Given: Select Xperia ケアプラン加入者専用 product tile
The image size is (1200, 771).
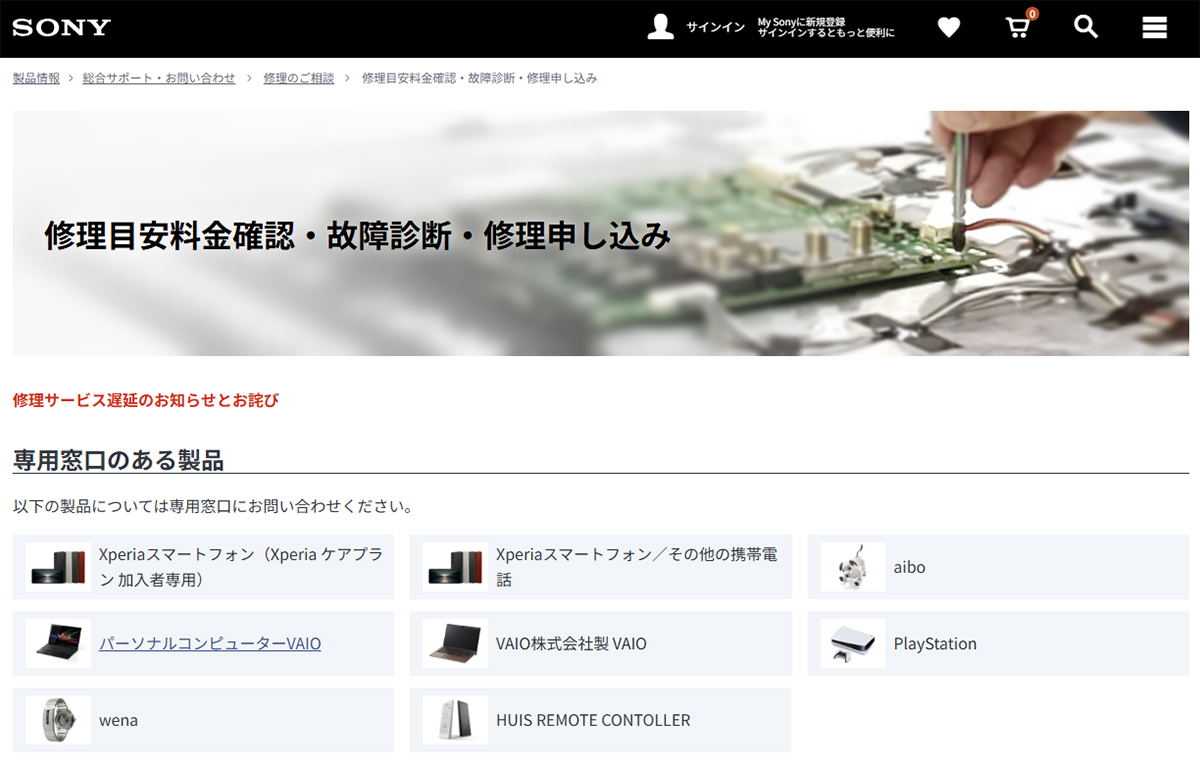Looking at the screenshot, I should 240,567.
